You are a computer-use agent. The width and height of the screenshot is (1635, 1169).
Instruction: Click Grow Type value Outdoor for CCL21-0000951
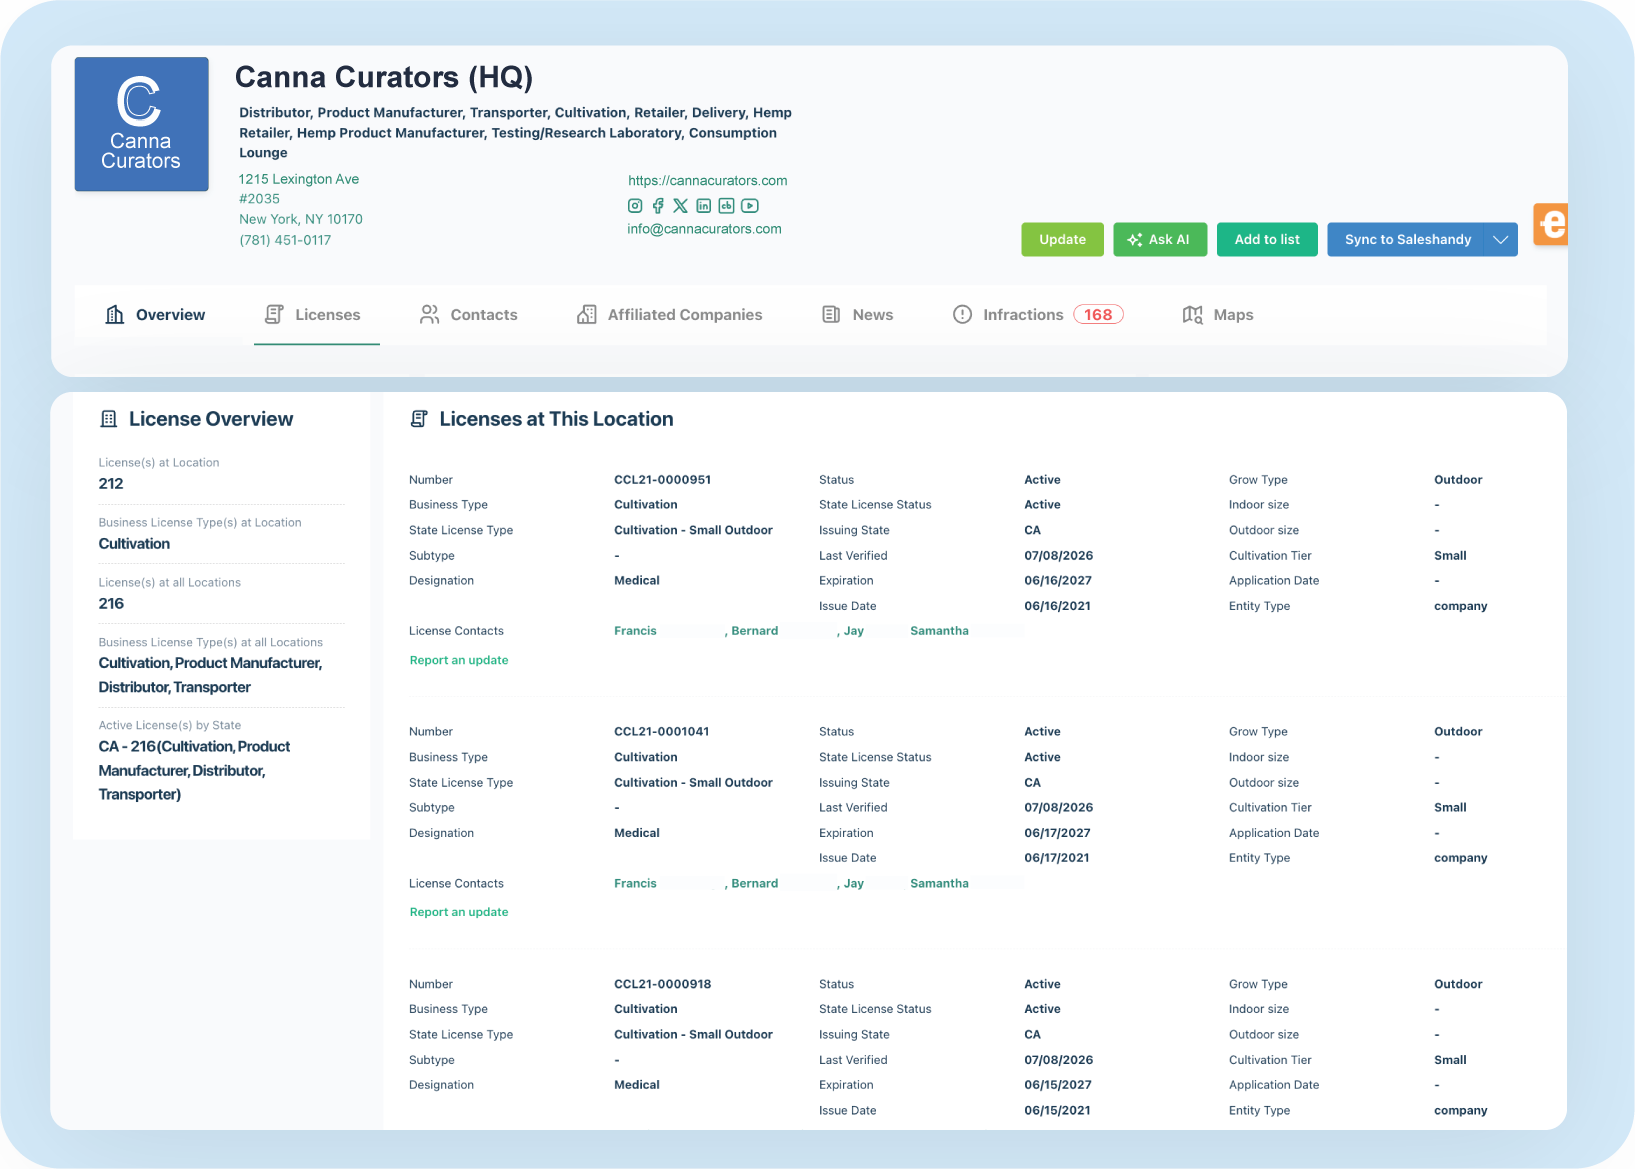click(1458, 480)
